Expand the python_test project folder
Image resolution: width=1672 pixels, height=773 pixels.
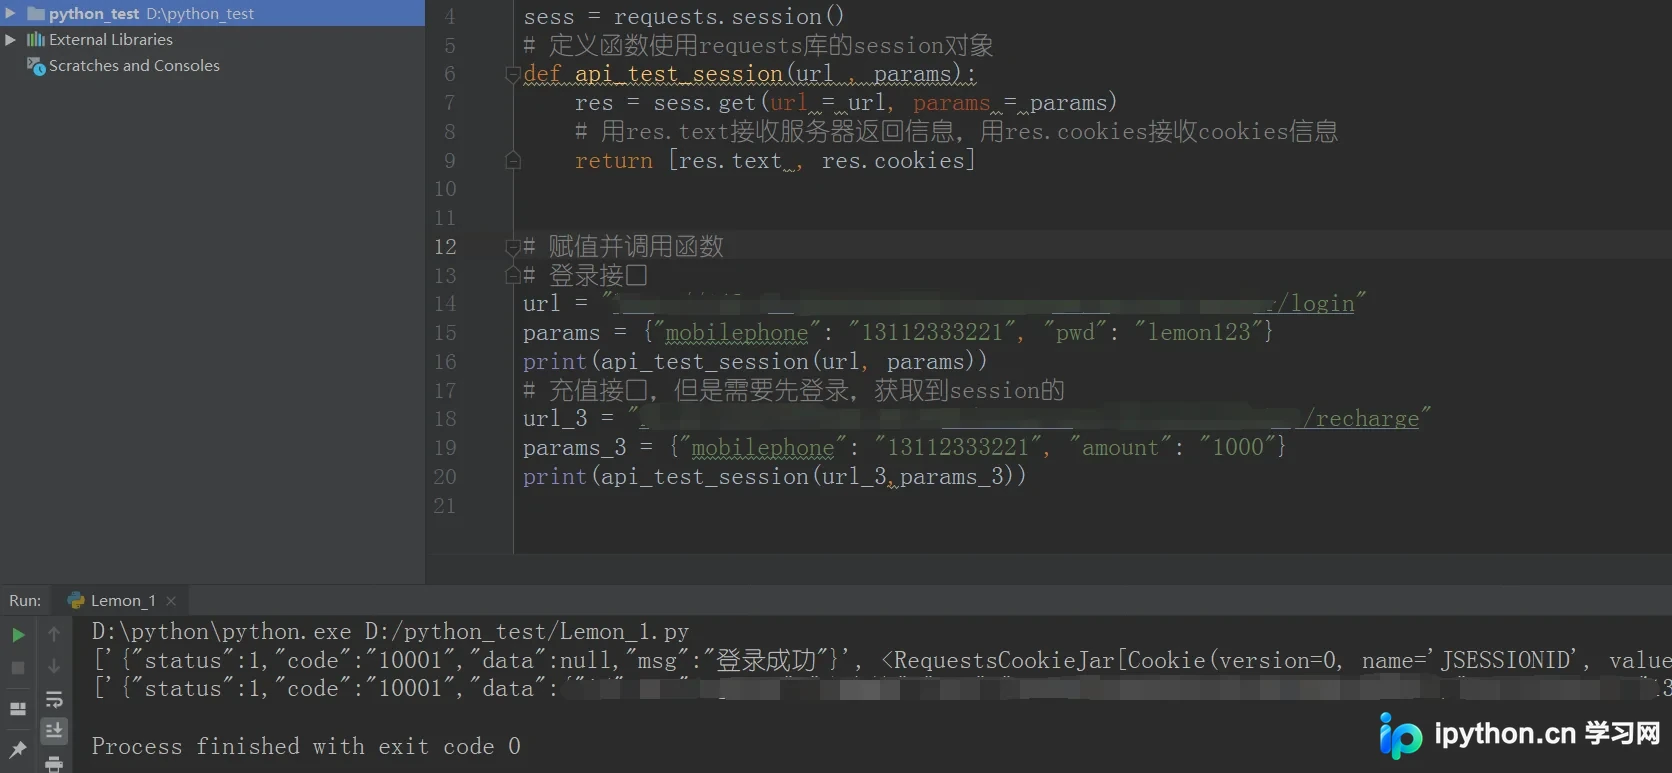point(10,13)
